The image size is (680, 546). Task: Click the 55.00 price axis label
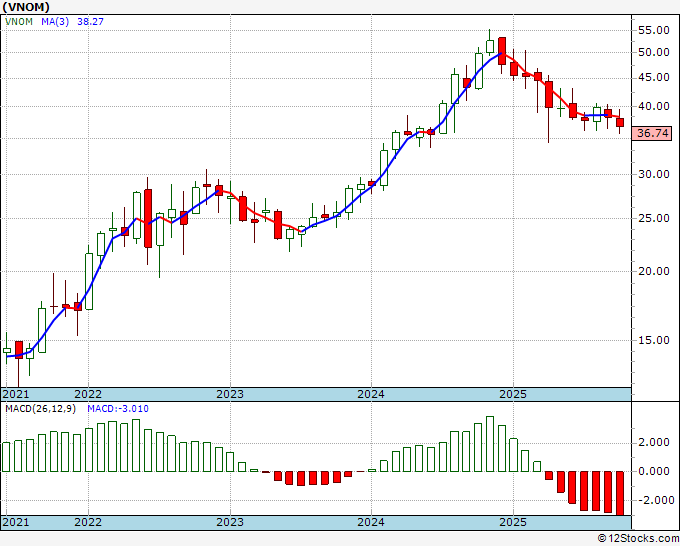coord(654,30)
